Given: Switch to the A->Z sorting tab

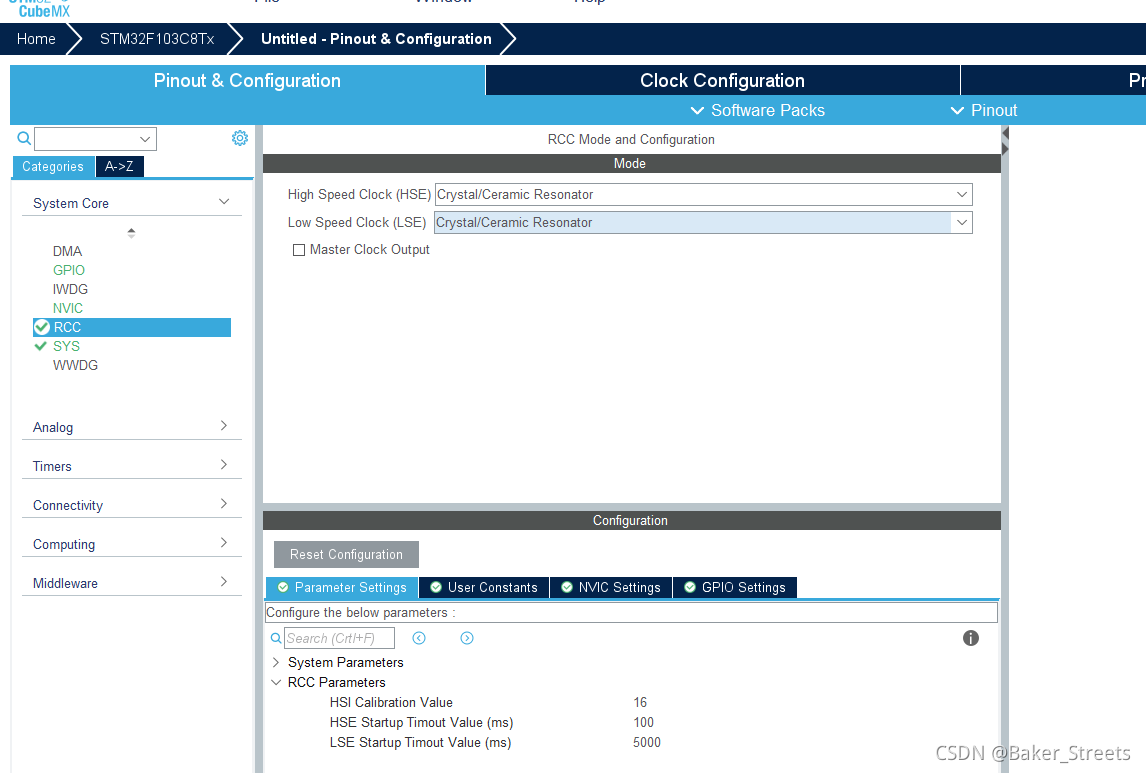Looking at the screenshot, I should click(x=119, y=167).
